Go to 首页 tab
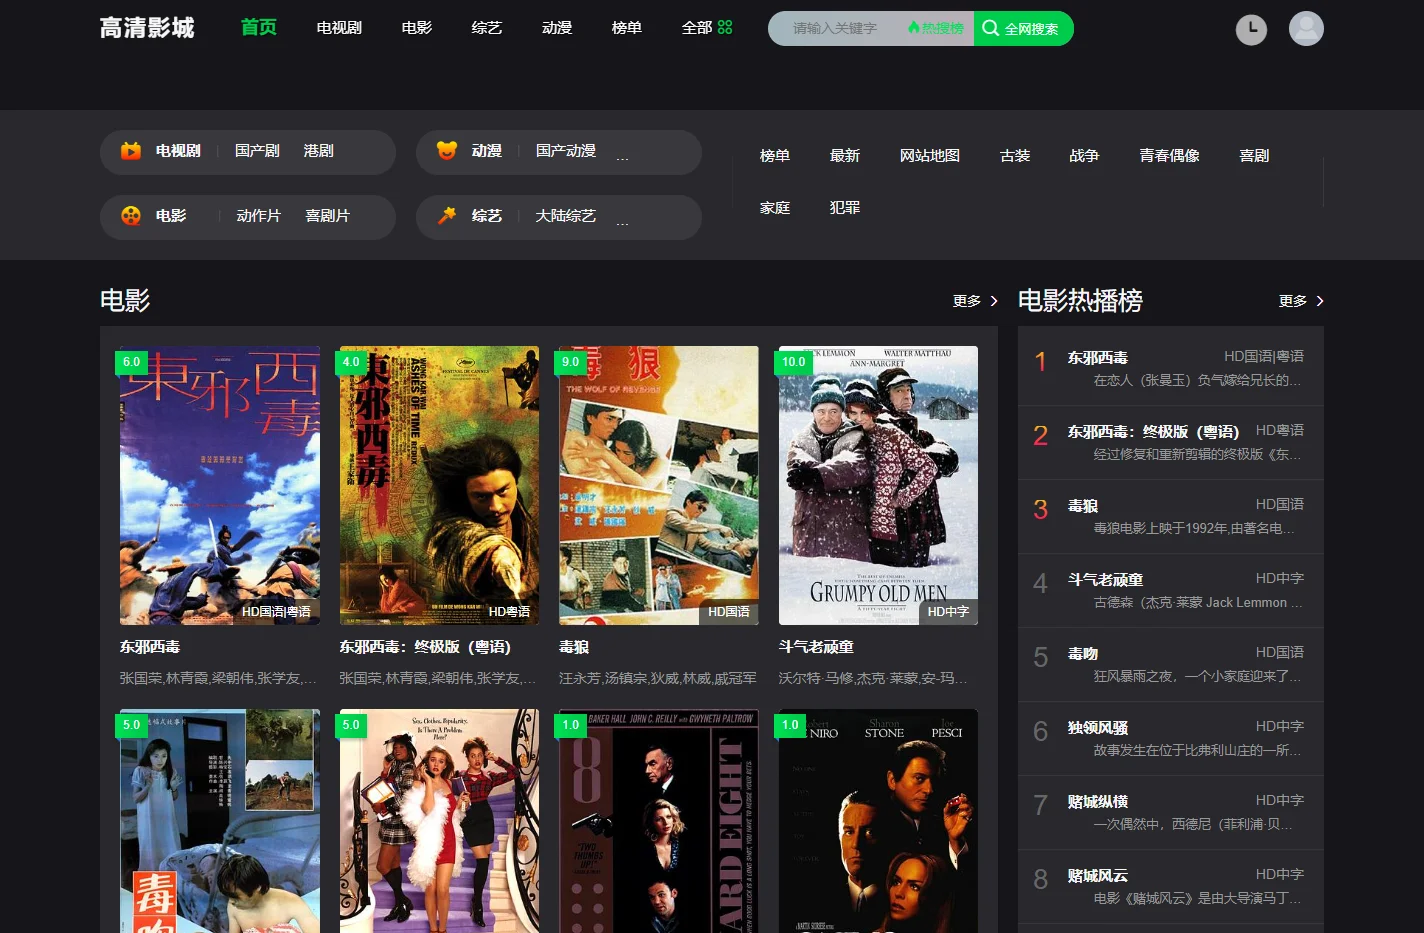Viewport: 1424px width, 933px height. point(259,27)
